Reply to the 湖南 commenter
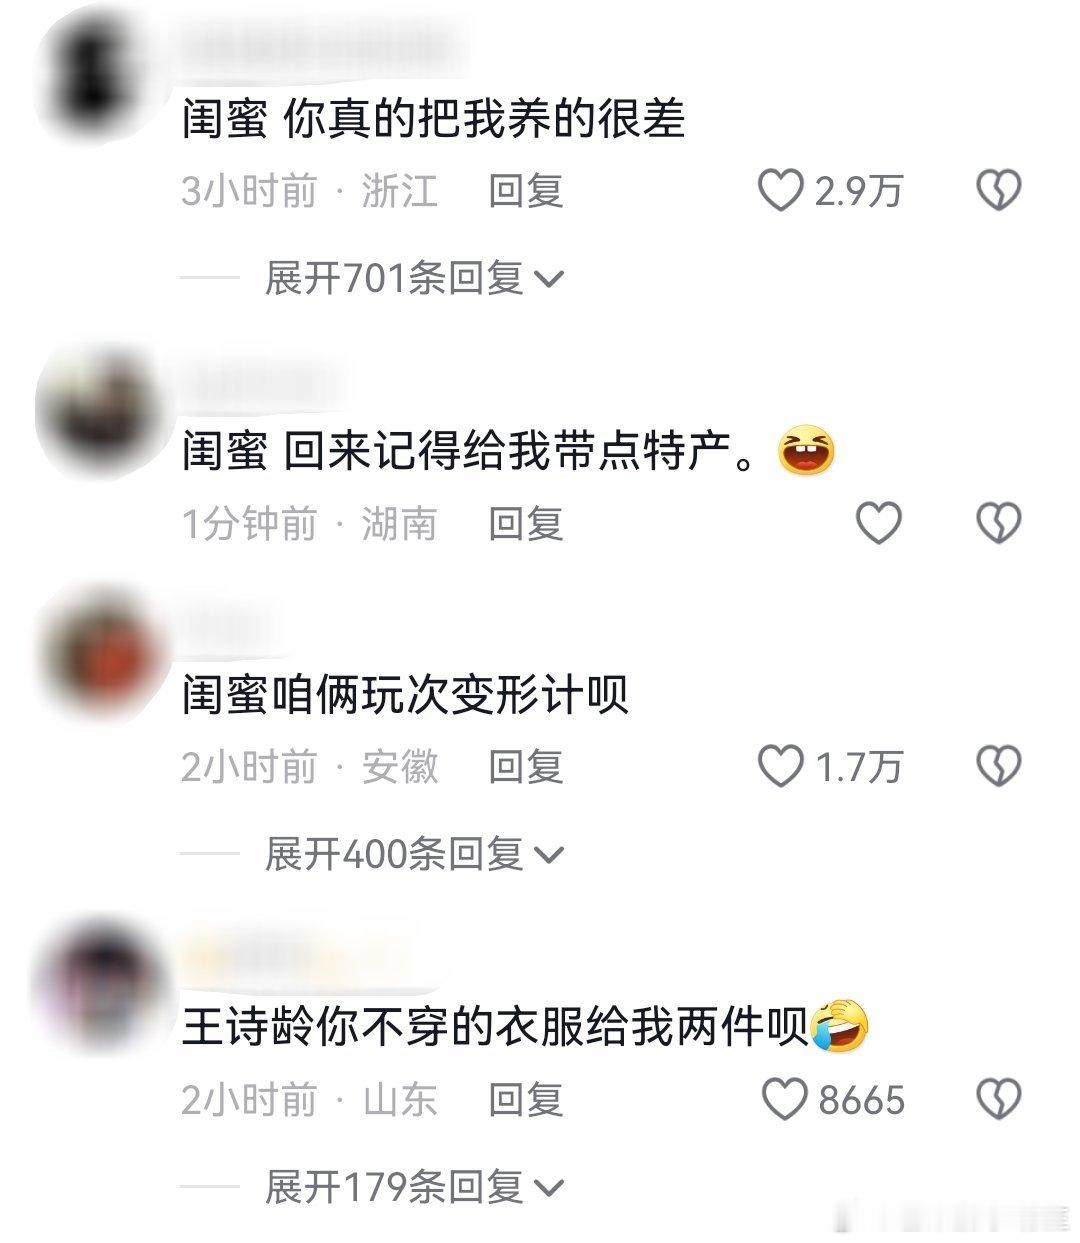 click(x=526, y=523)
